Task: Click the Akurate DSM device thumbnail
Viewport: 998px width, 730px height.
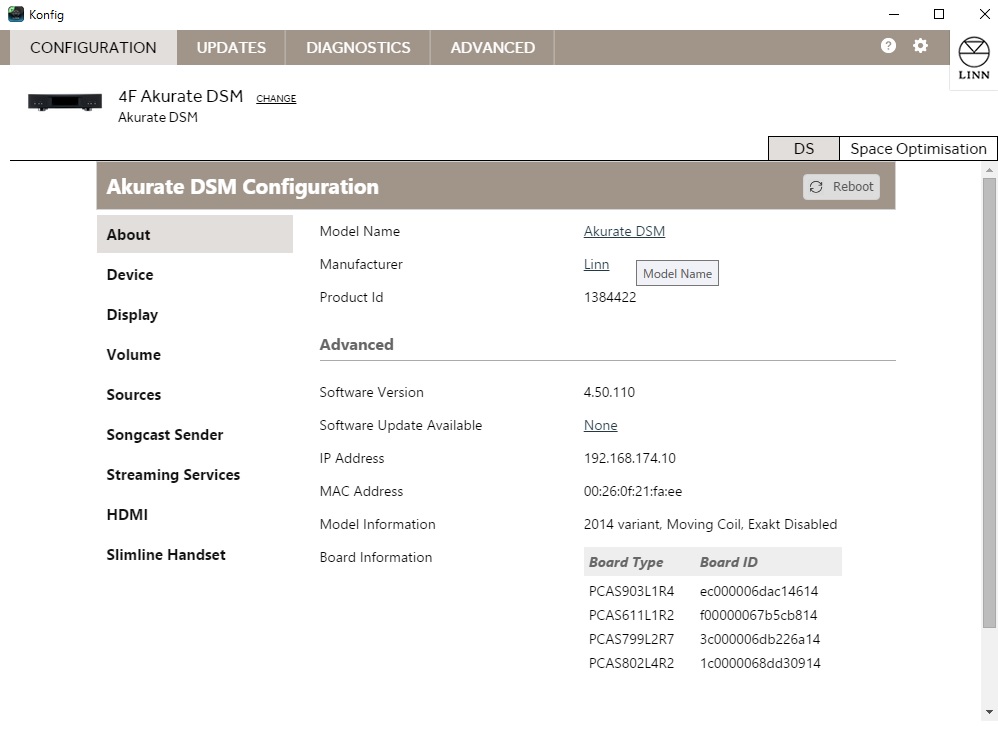Action: 65,101
